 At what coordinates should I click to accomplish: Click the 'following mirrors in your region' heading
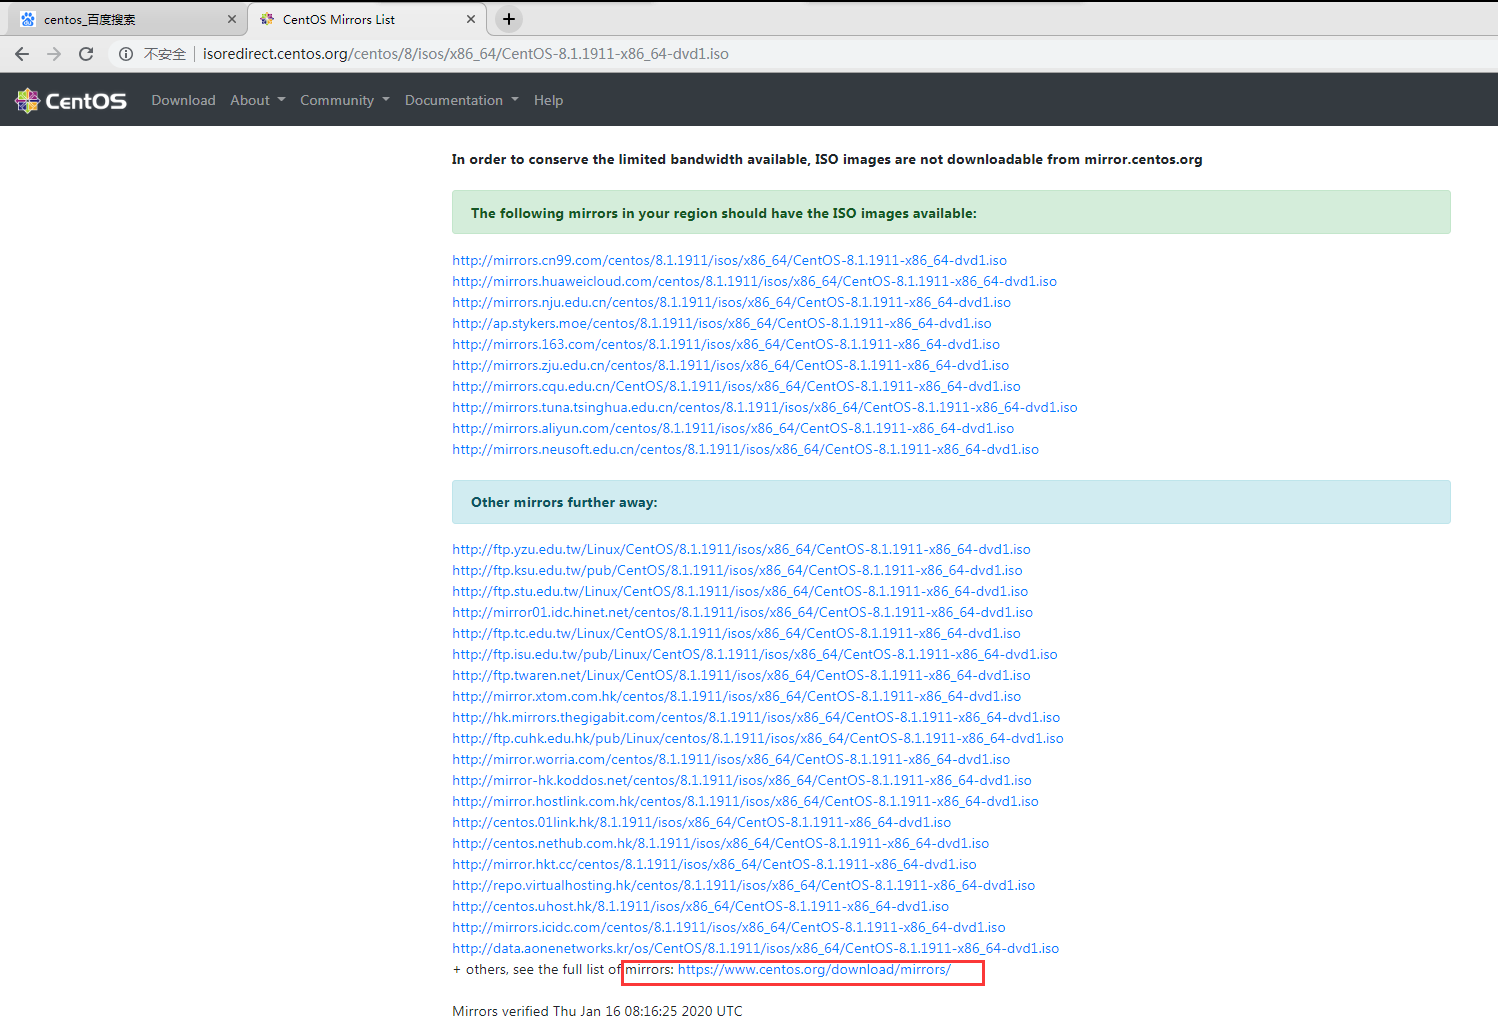(724, 213)
